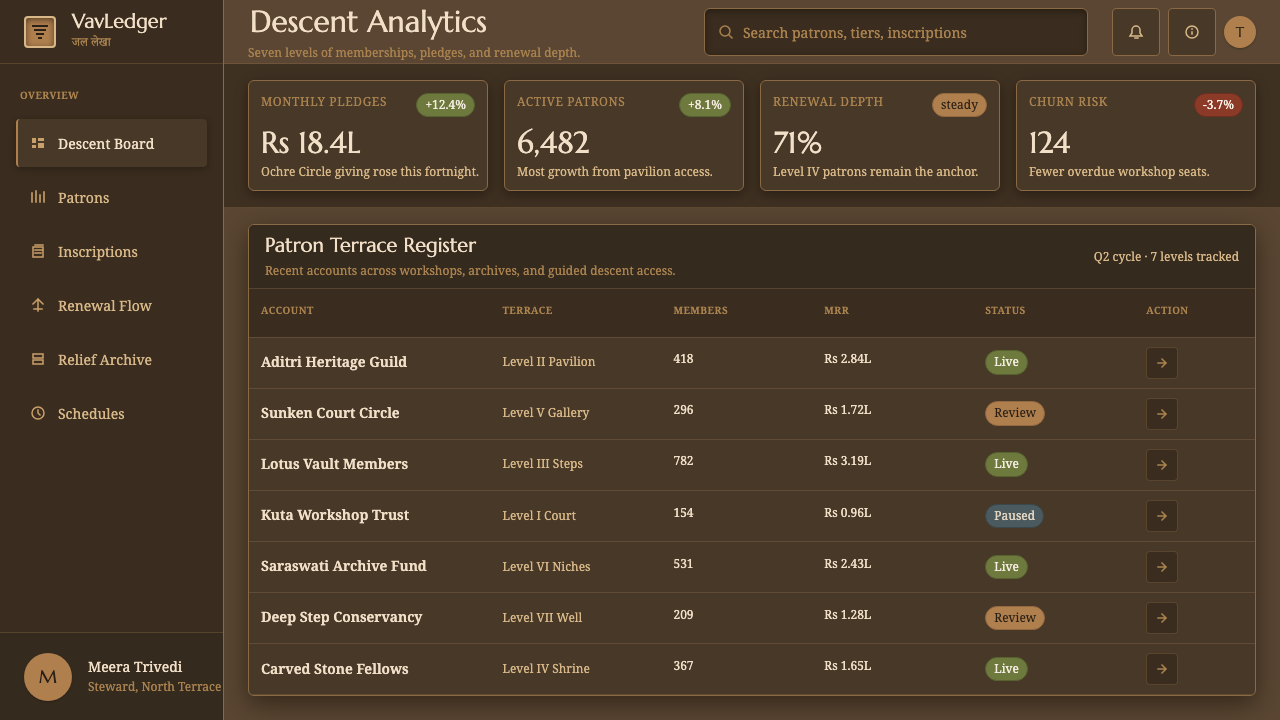Go to Descent Board
The image size is (1280, 720).
pos(112,143)
